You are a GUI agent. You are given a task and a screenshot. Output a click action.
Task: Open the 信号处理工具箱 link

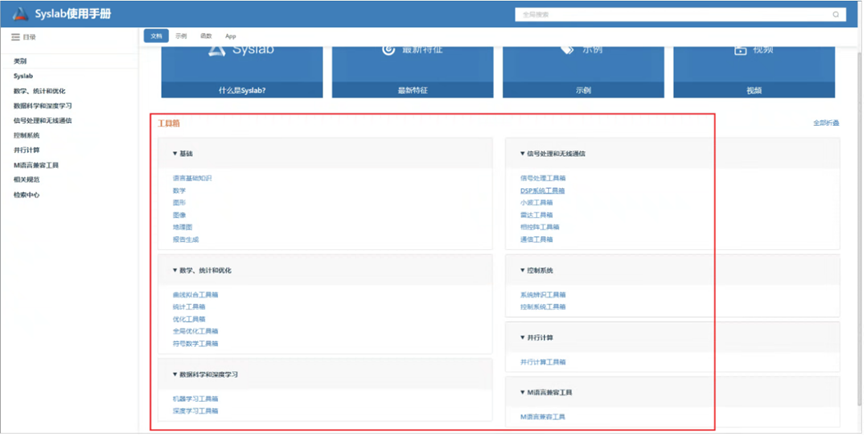coord(543,178)
